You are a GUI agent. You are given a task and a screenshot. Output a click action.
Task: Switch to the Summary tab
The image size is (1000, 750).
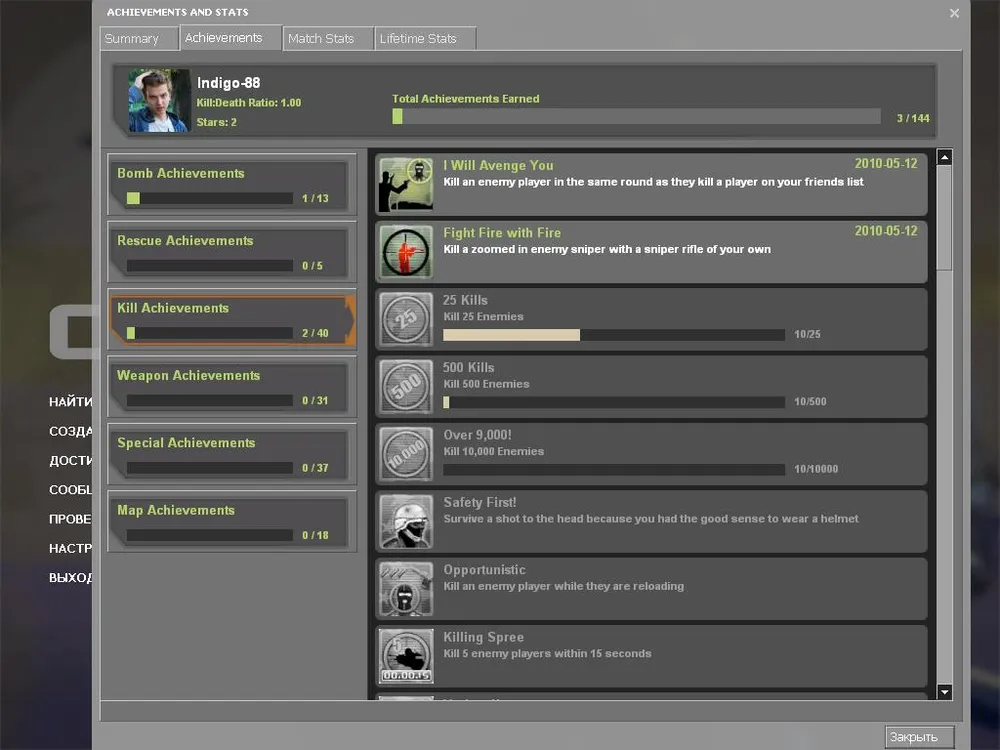(138, 38)
